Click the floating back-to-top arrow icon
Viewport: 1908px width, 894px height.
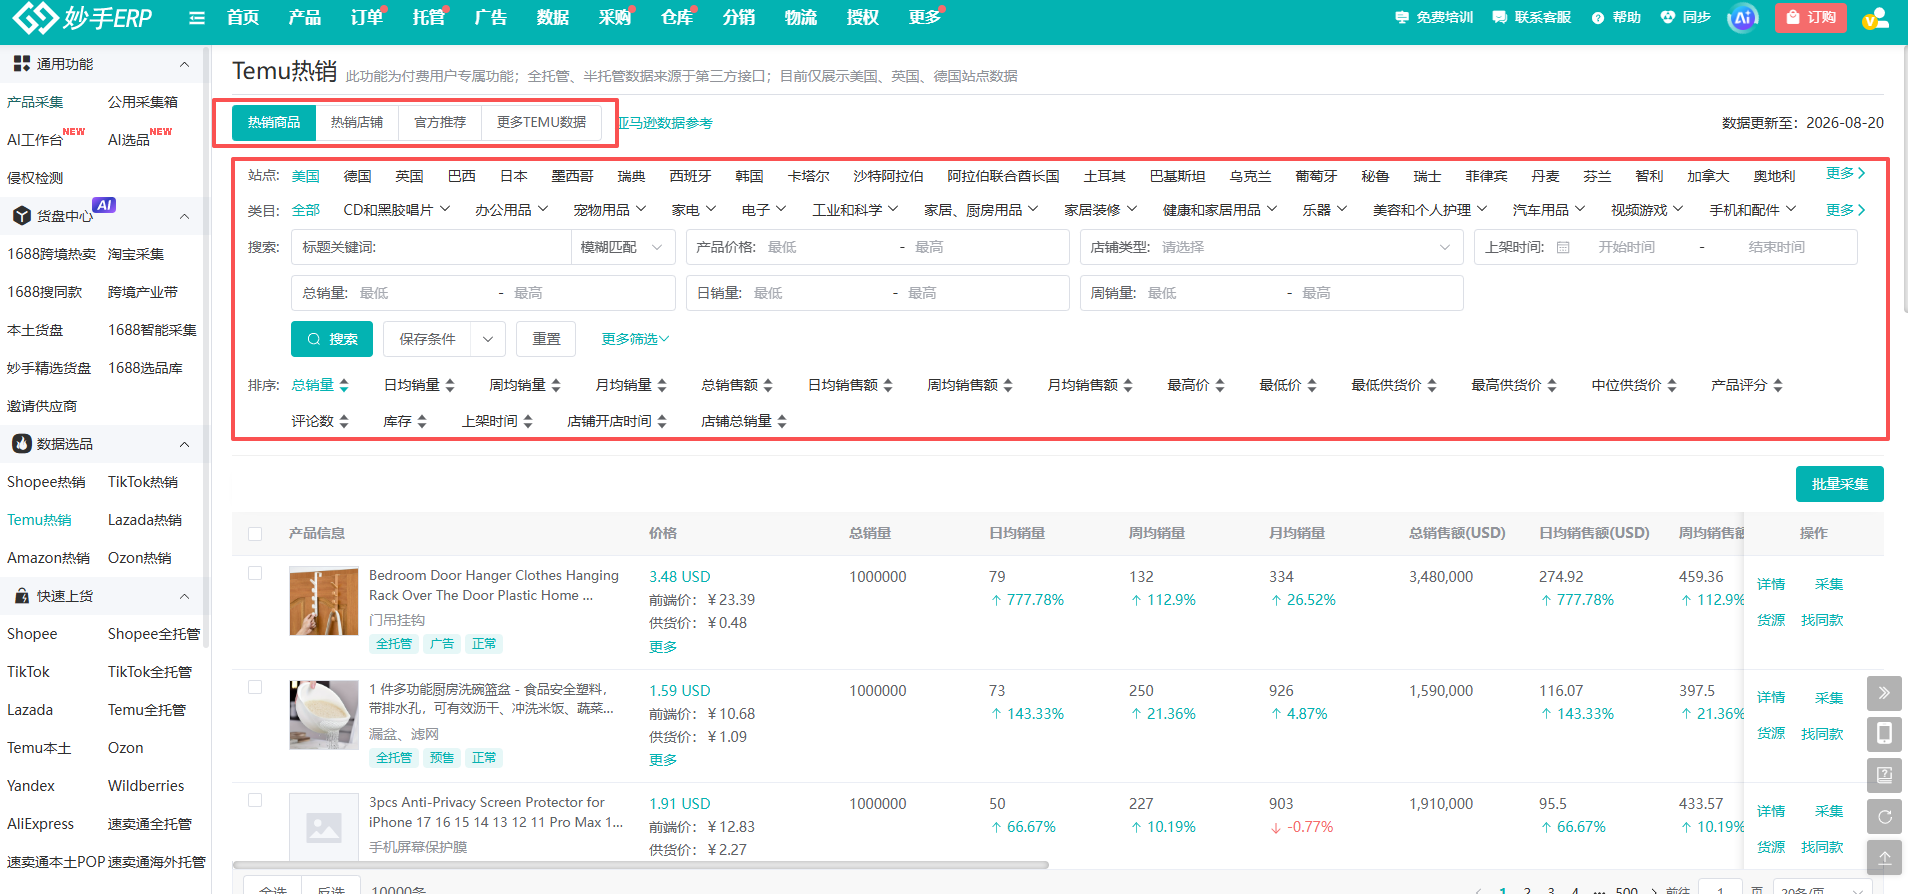pyautogui.click(x=1884, y=858)
